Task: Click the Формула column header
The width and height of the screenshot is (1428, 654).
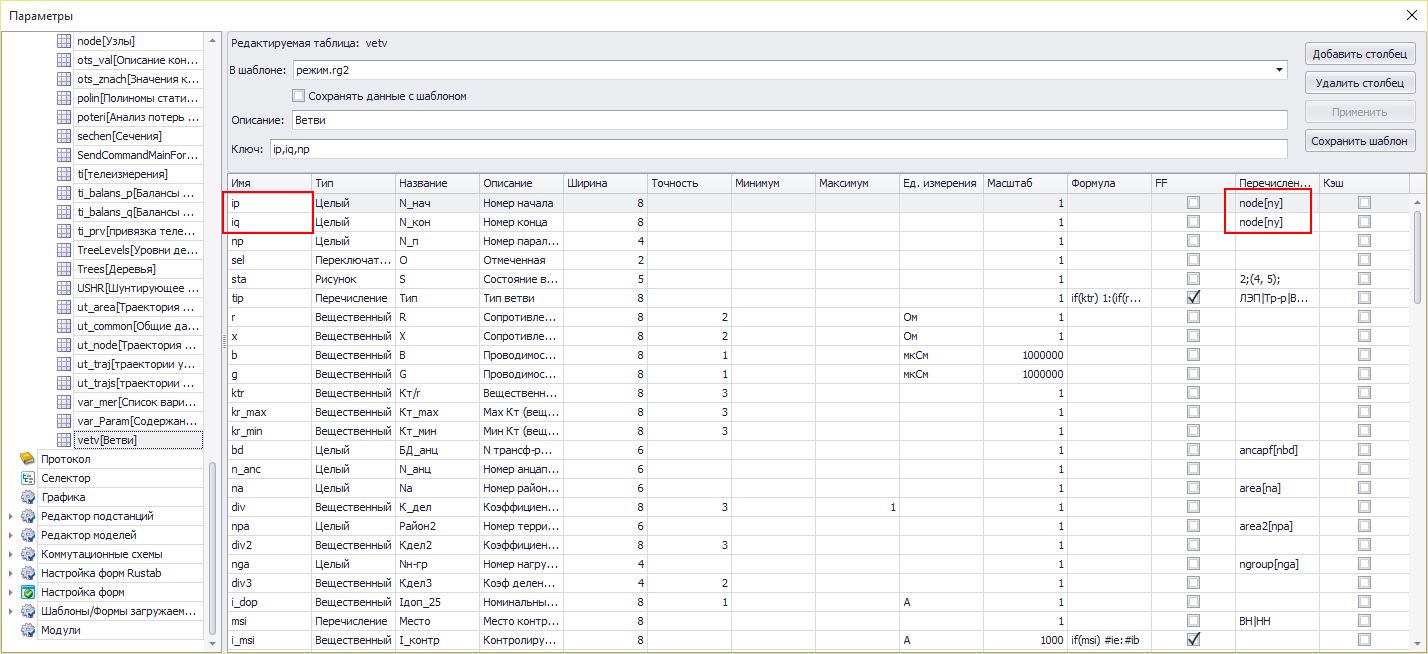Action: point(1108,184)
